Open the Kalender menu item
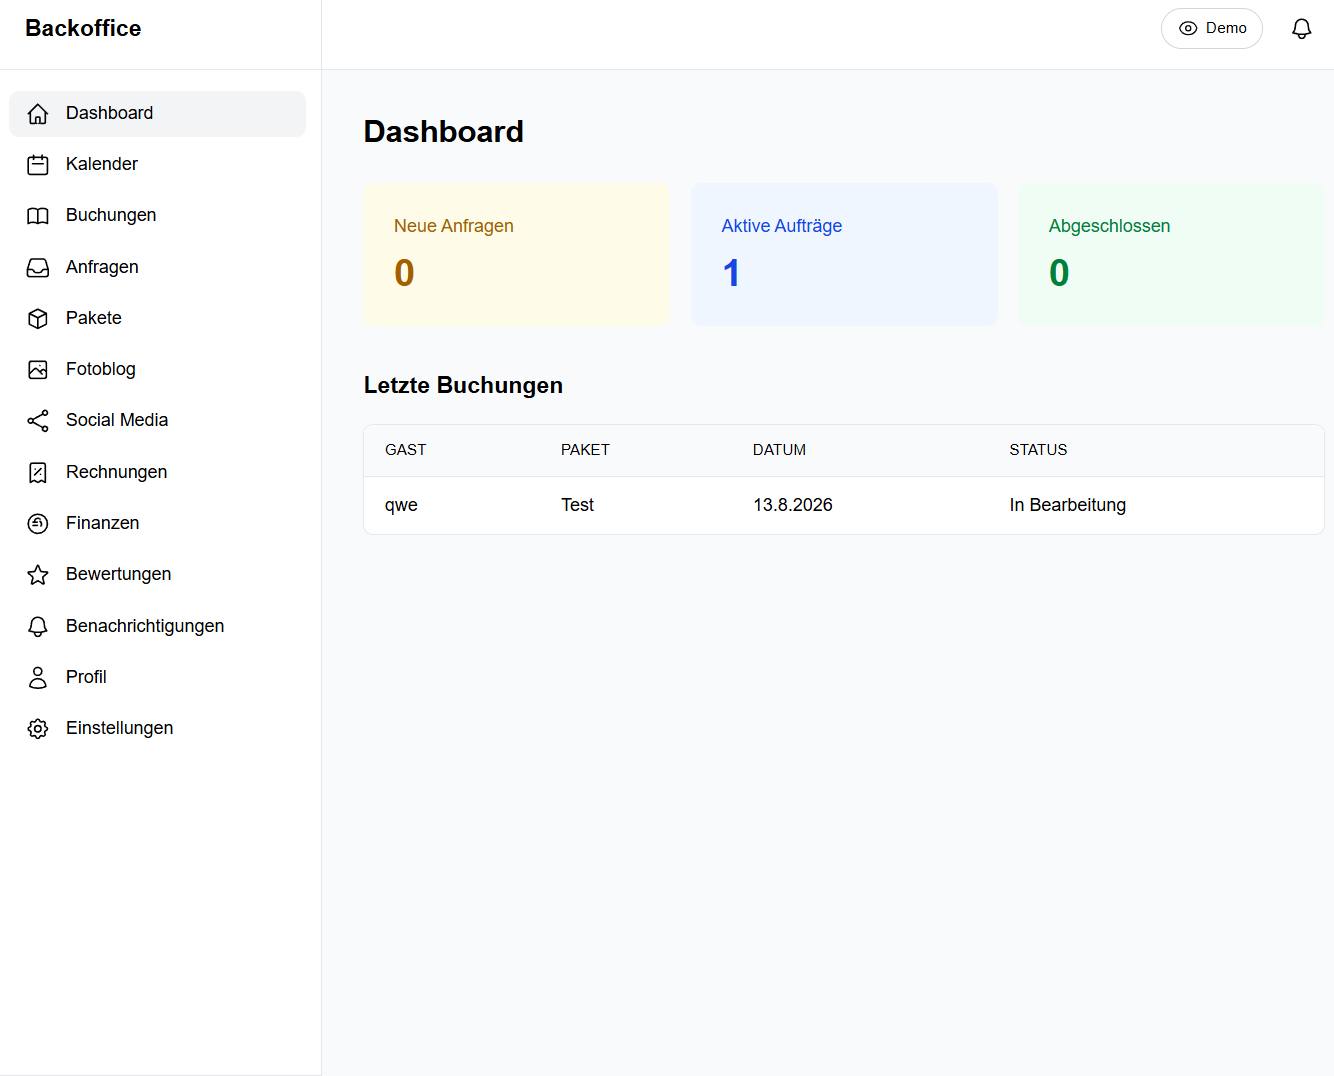Image resolution: width=1334 pixels, height=1076 pixels. point(157,165)
